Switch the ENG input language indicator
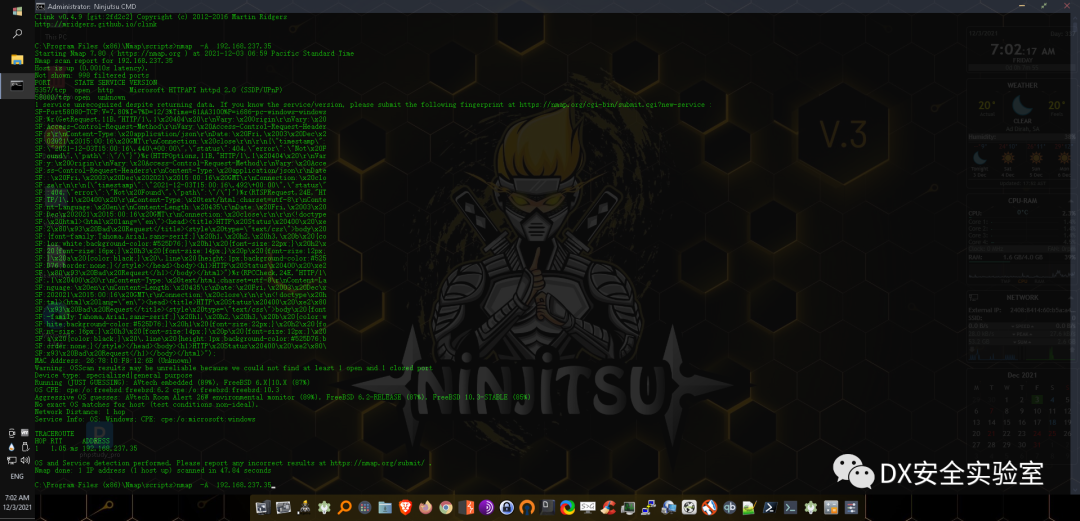1080x521 pixels. 17,477
